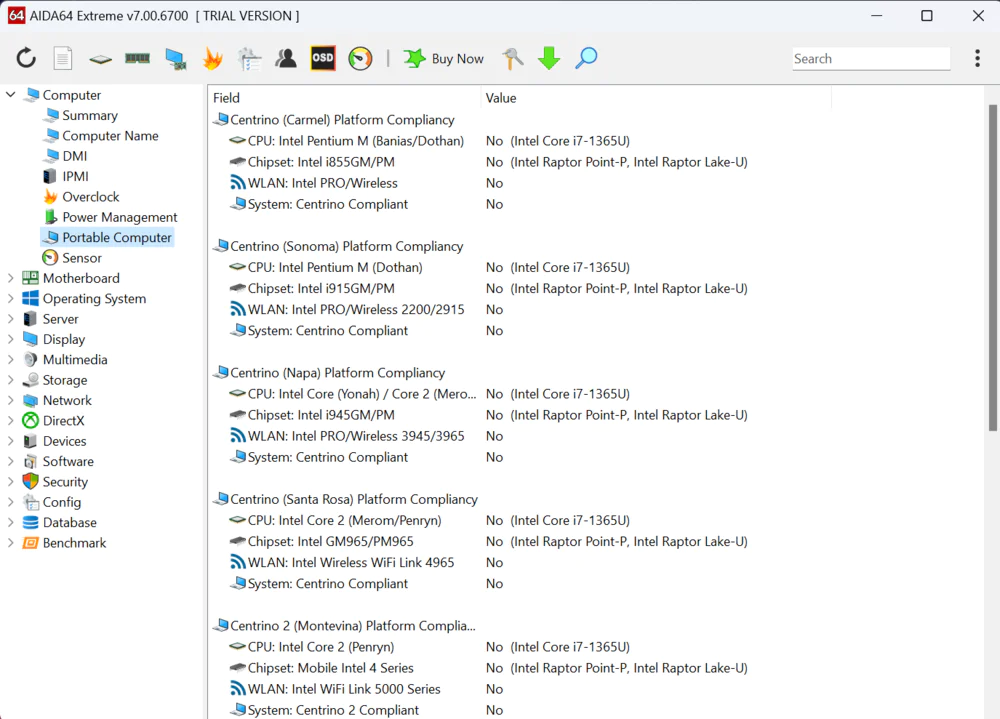Open the hammer preferences icon
1000x719 pixels.
512,59
